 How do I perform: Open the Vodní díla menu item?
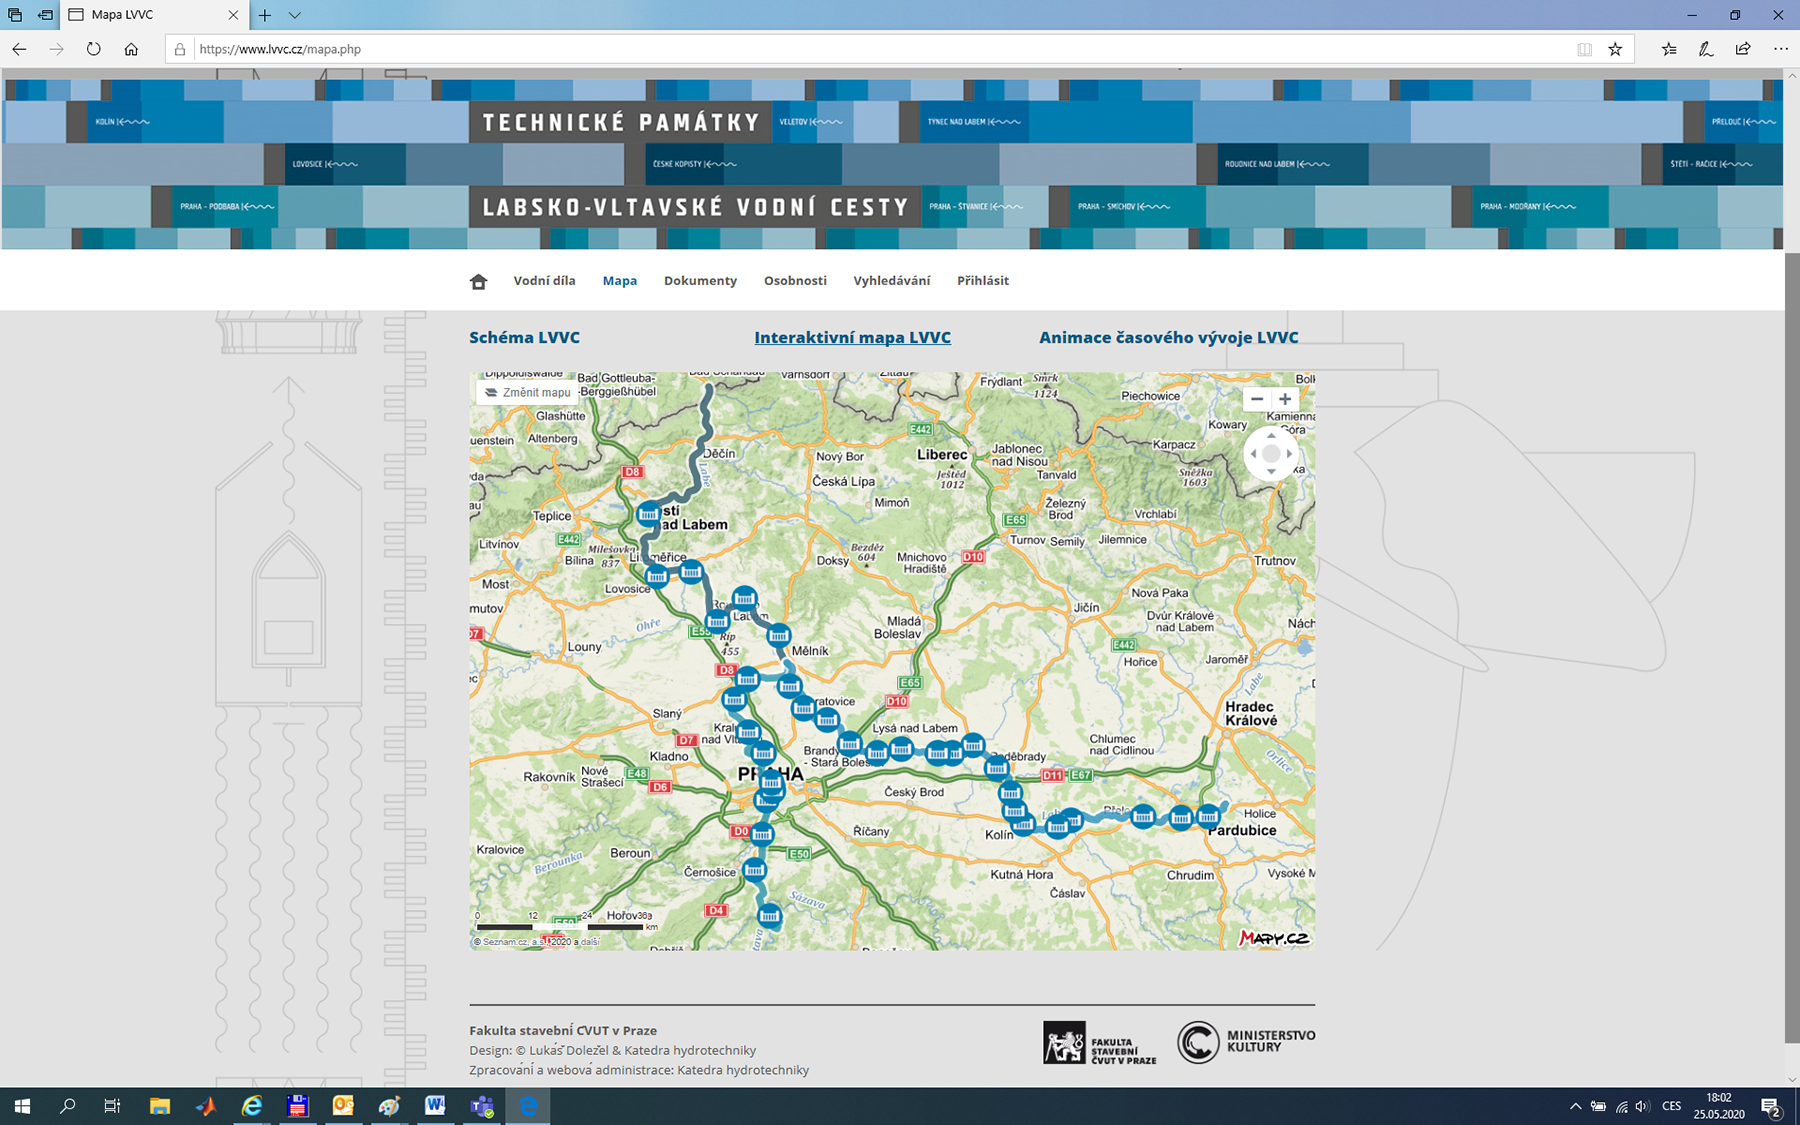544,281
